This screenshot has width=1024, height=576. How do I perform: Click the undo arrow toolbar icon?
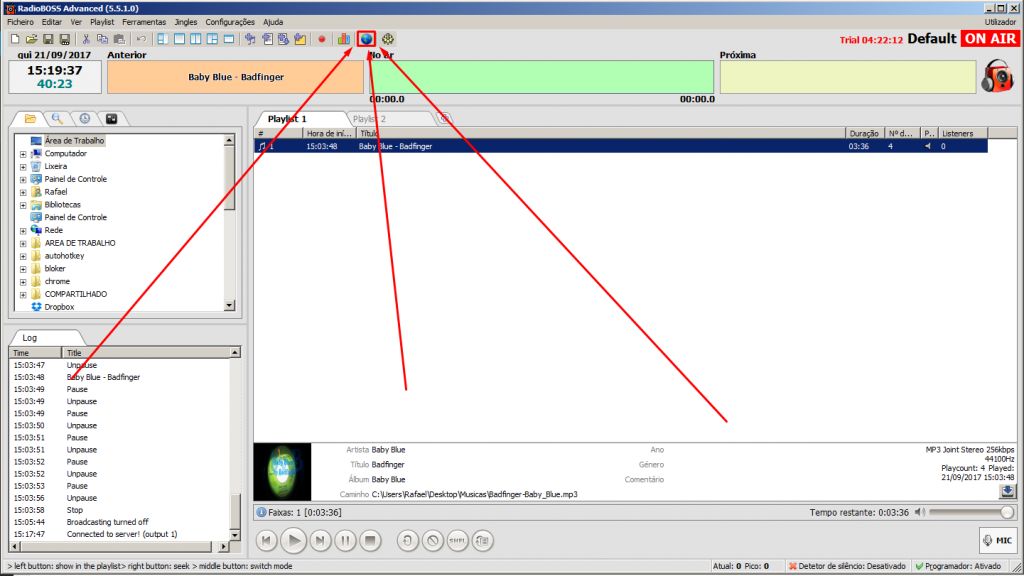click(141, 39)
